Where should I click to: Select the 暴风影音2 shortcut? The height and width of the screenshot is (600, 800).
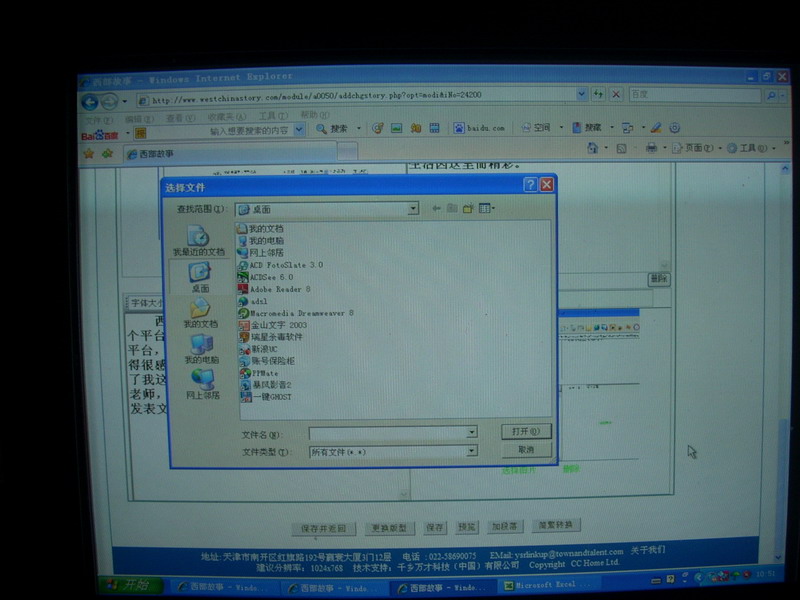(x=266, y=385)
